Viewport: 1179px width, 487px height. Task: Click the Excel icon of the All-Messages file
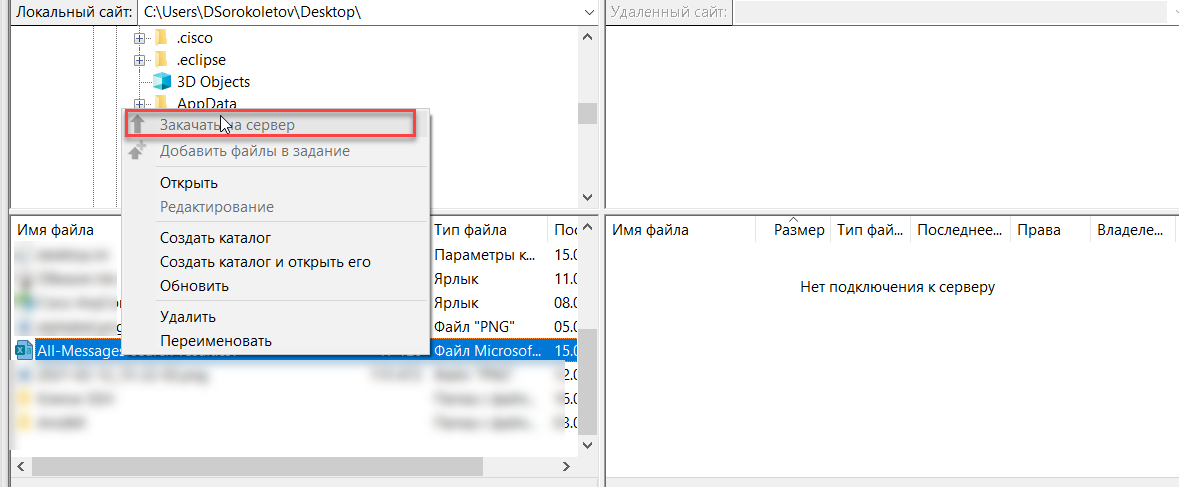tap(23, 350)
